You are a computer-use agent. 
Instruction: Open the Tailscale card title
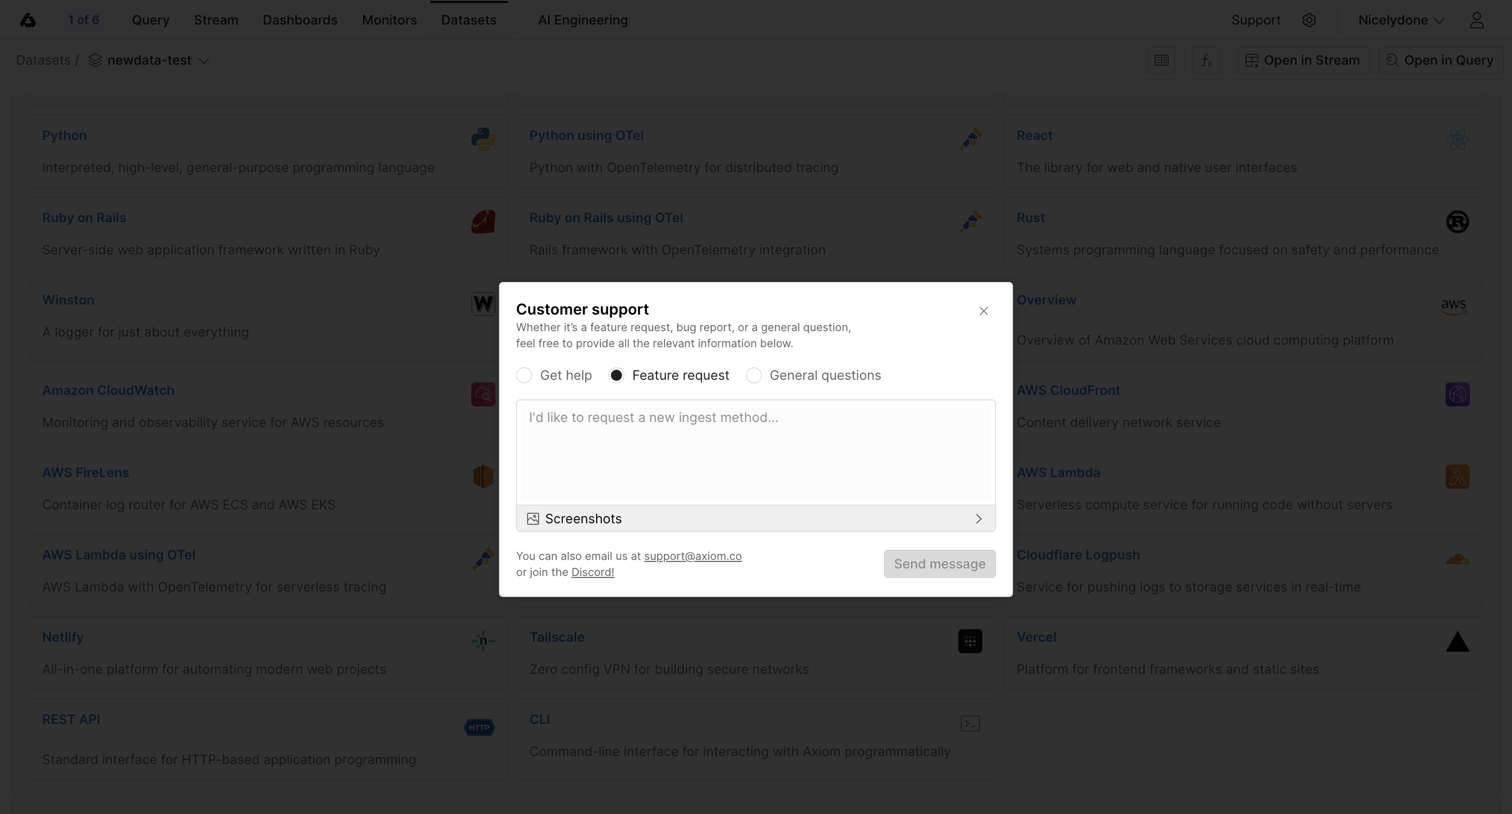[x=557, y=637]
